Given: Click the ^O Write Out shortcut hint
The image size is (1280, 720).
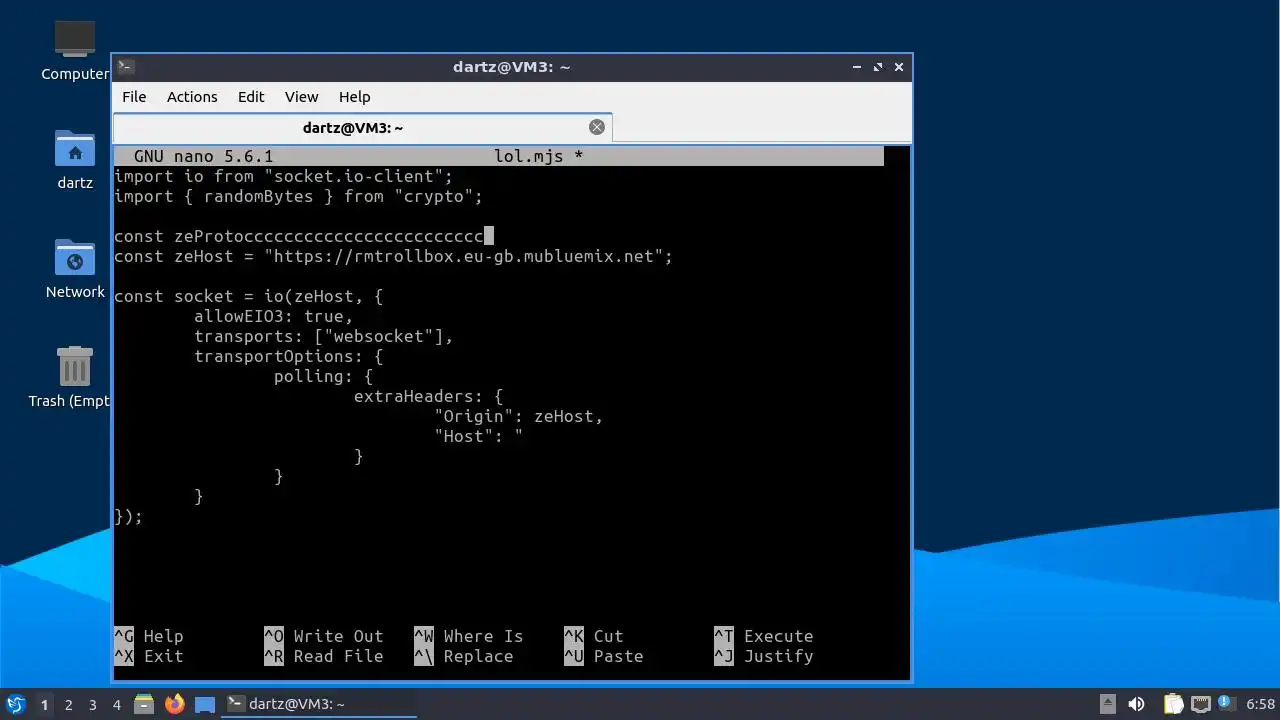Looking at the screenshot, I should pos(323,636).
